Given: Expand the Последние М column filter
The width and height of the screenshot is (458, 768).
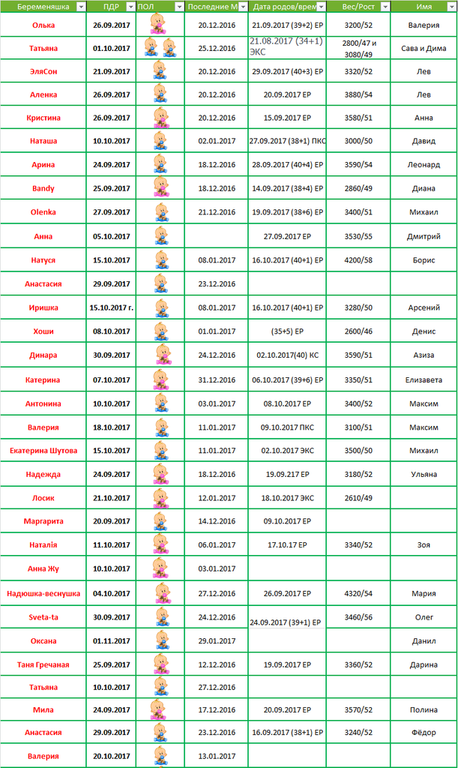Looking at the screenshot, I should point(242,6).
